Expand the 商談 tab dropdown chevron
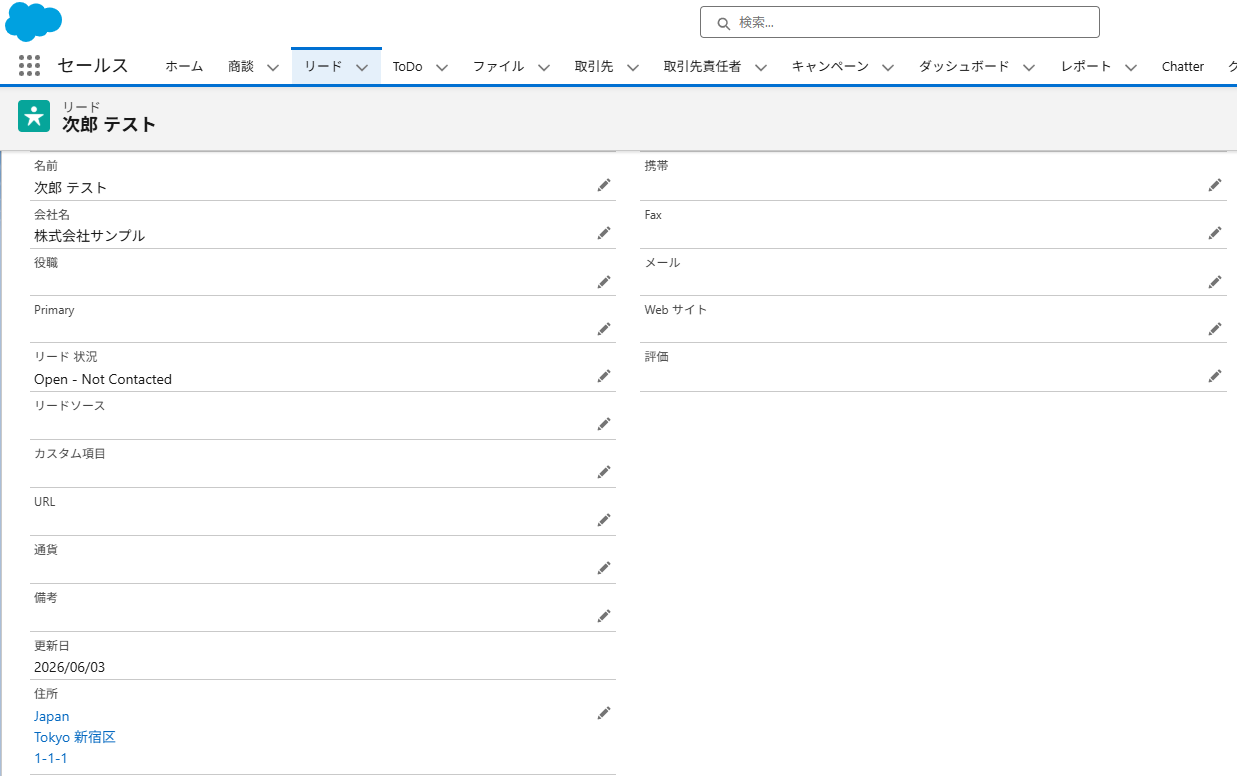The height and width of the screenshot is (776, 1237). click(x=273, y=67)
